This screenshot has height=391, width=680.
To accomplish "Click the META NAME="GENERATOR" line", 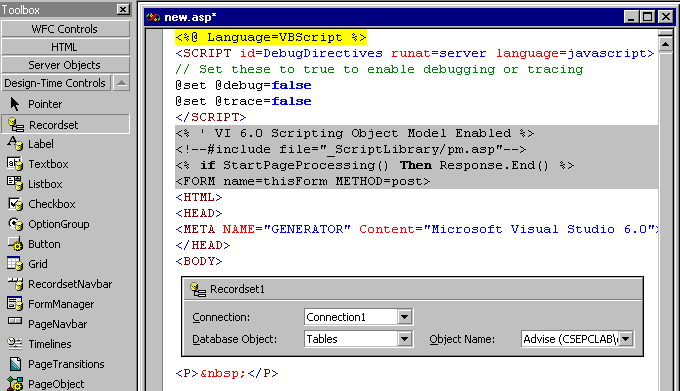I will click(417, 229).
